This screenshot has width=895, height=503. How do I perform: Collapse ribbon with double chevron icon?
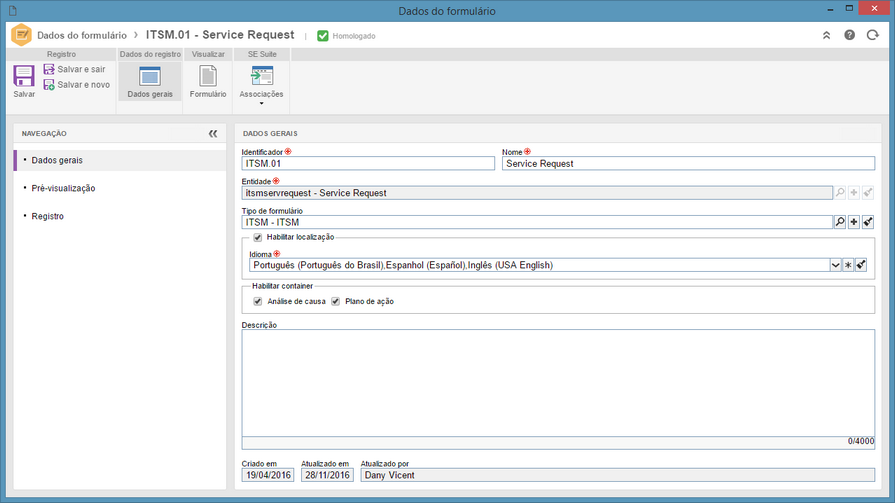click(x=826, y=35)
